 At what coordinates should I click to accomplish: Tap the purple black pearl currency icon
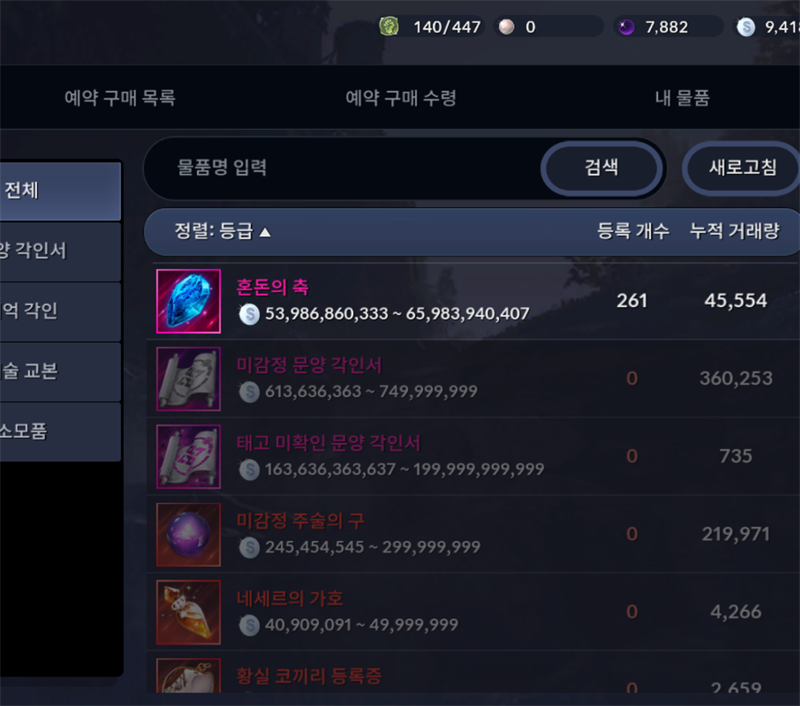tap(626, 27)
